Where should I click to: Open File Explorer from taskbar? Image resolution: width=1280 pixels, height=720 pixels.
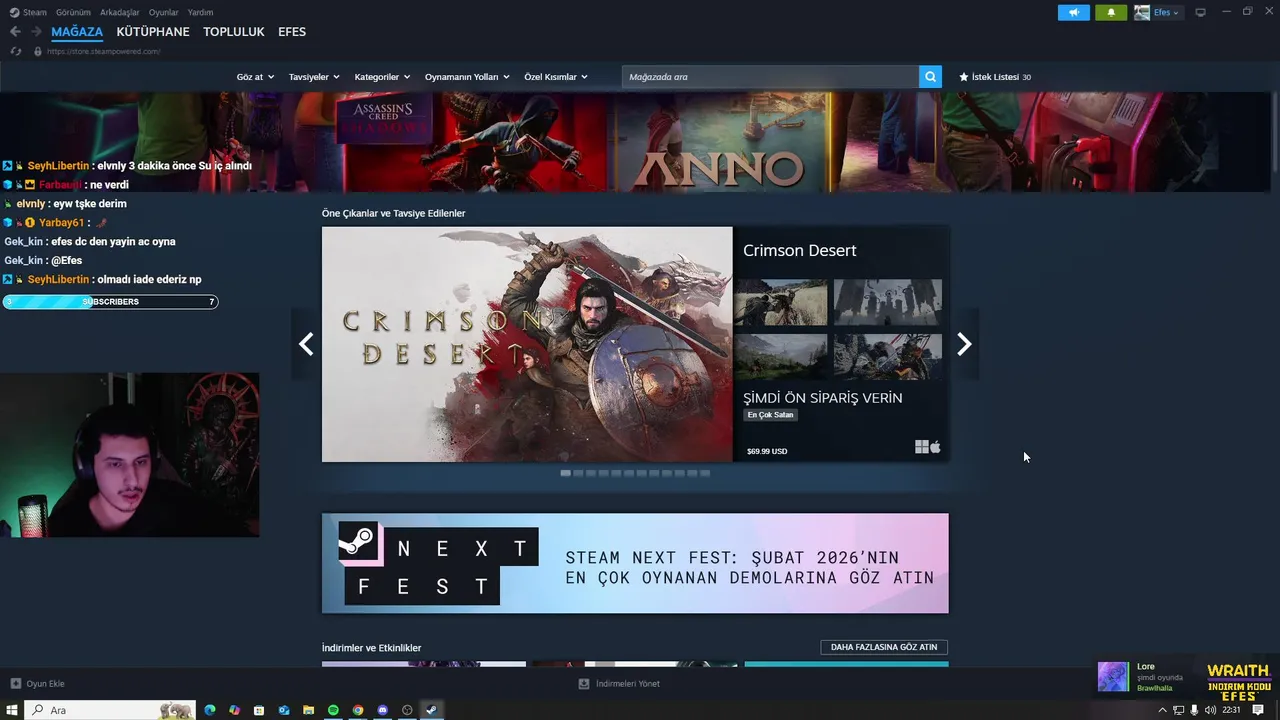(x=309, y=710)
